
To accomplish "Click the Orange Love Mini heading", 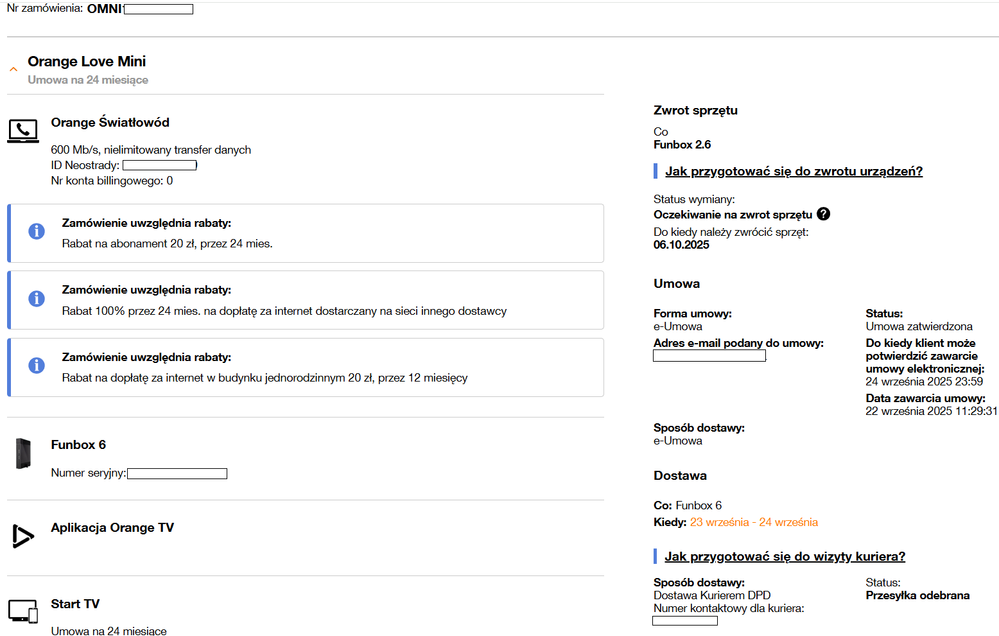I will [x=87, y=62].
